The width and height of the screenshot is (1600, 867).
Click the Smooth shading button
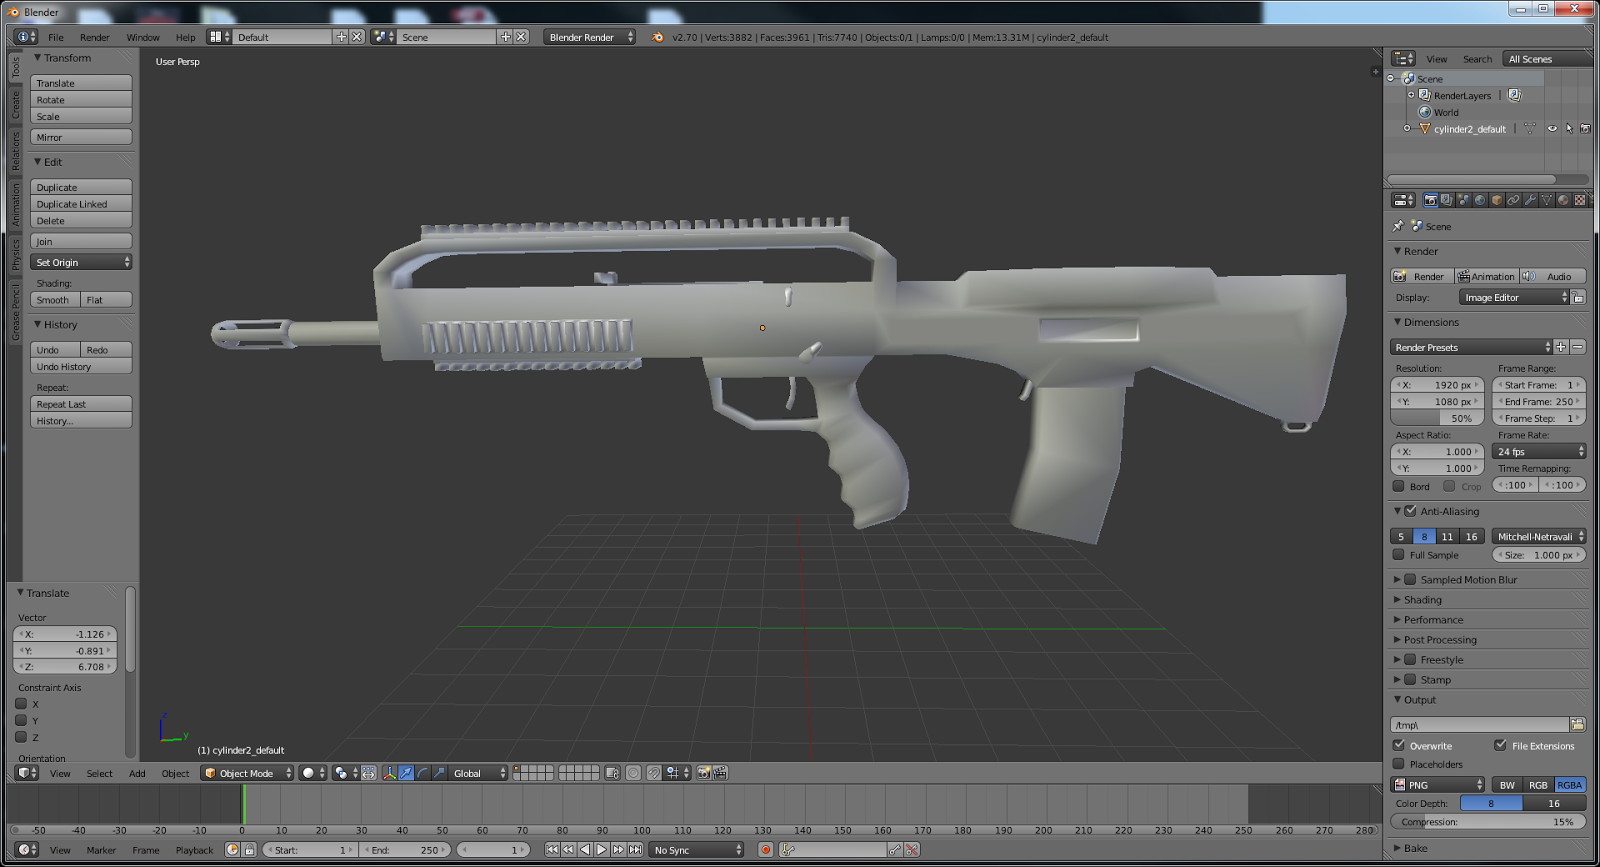55,300
